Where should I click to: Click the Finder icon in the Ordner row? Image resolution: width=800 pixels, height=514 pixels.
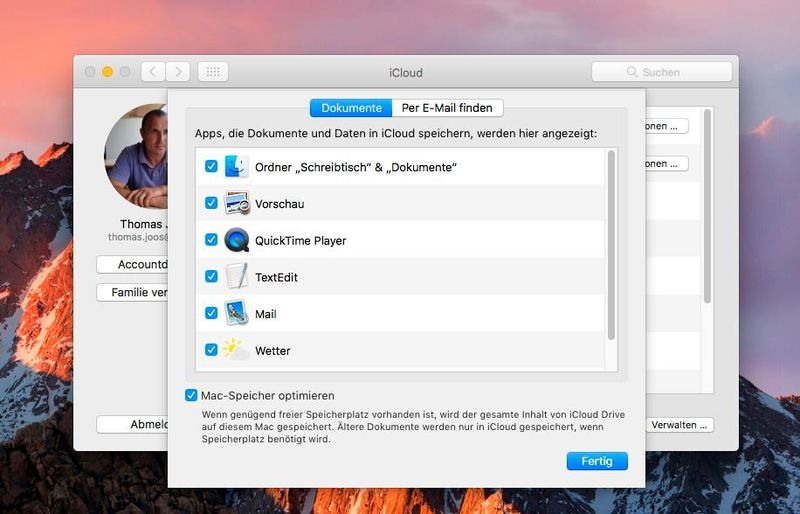(x=237, y=166)
